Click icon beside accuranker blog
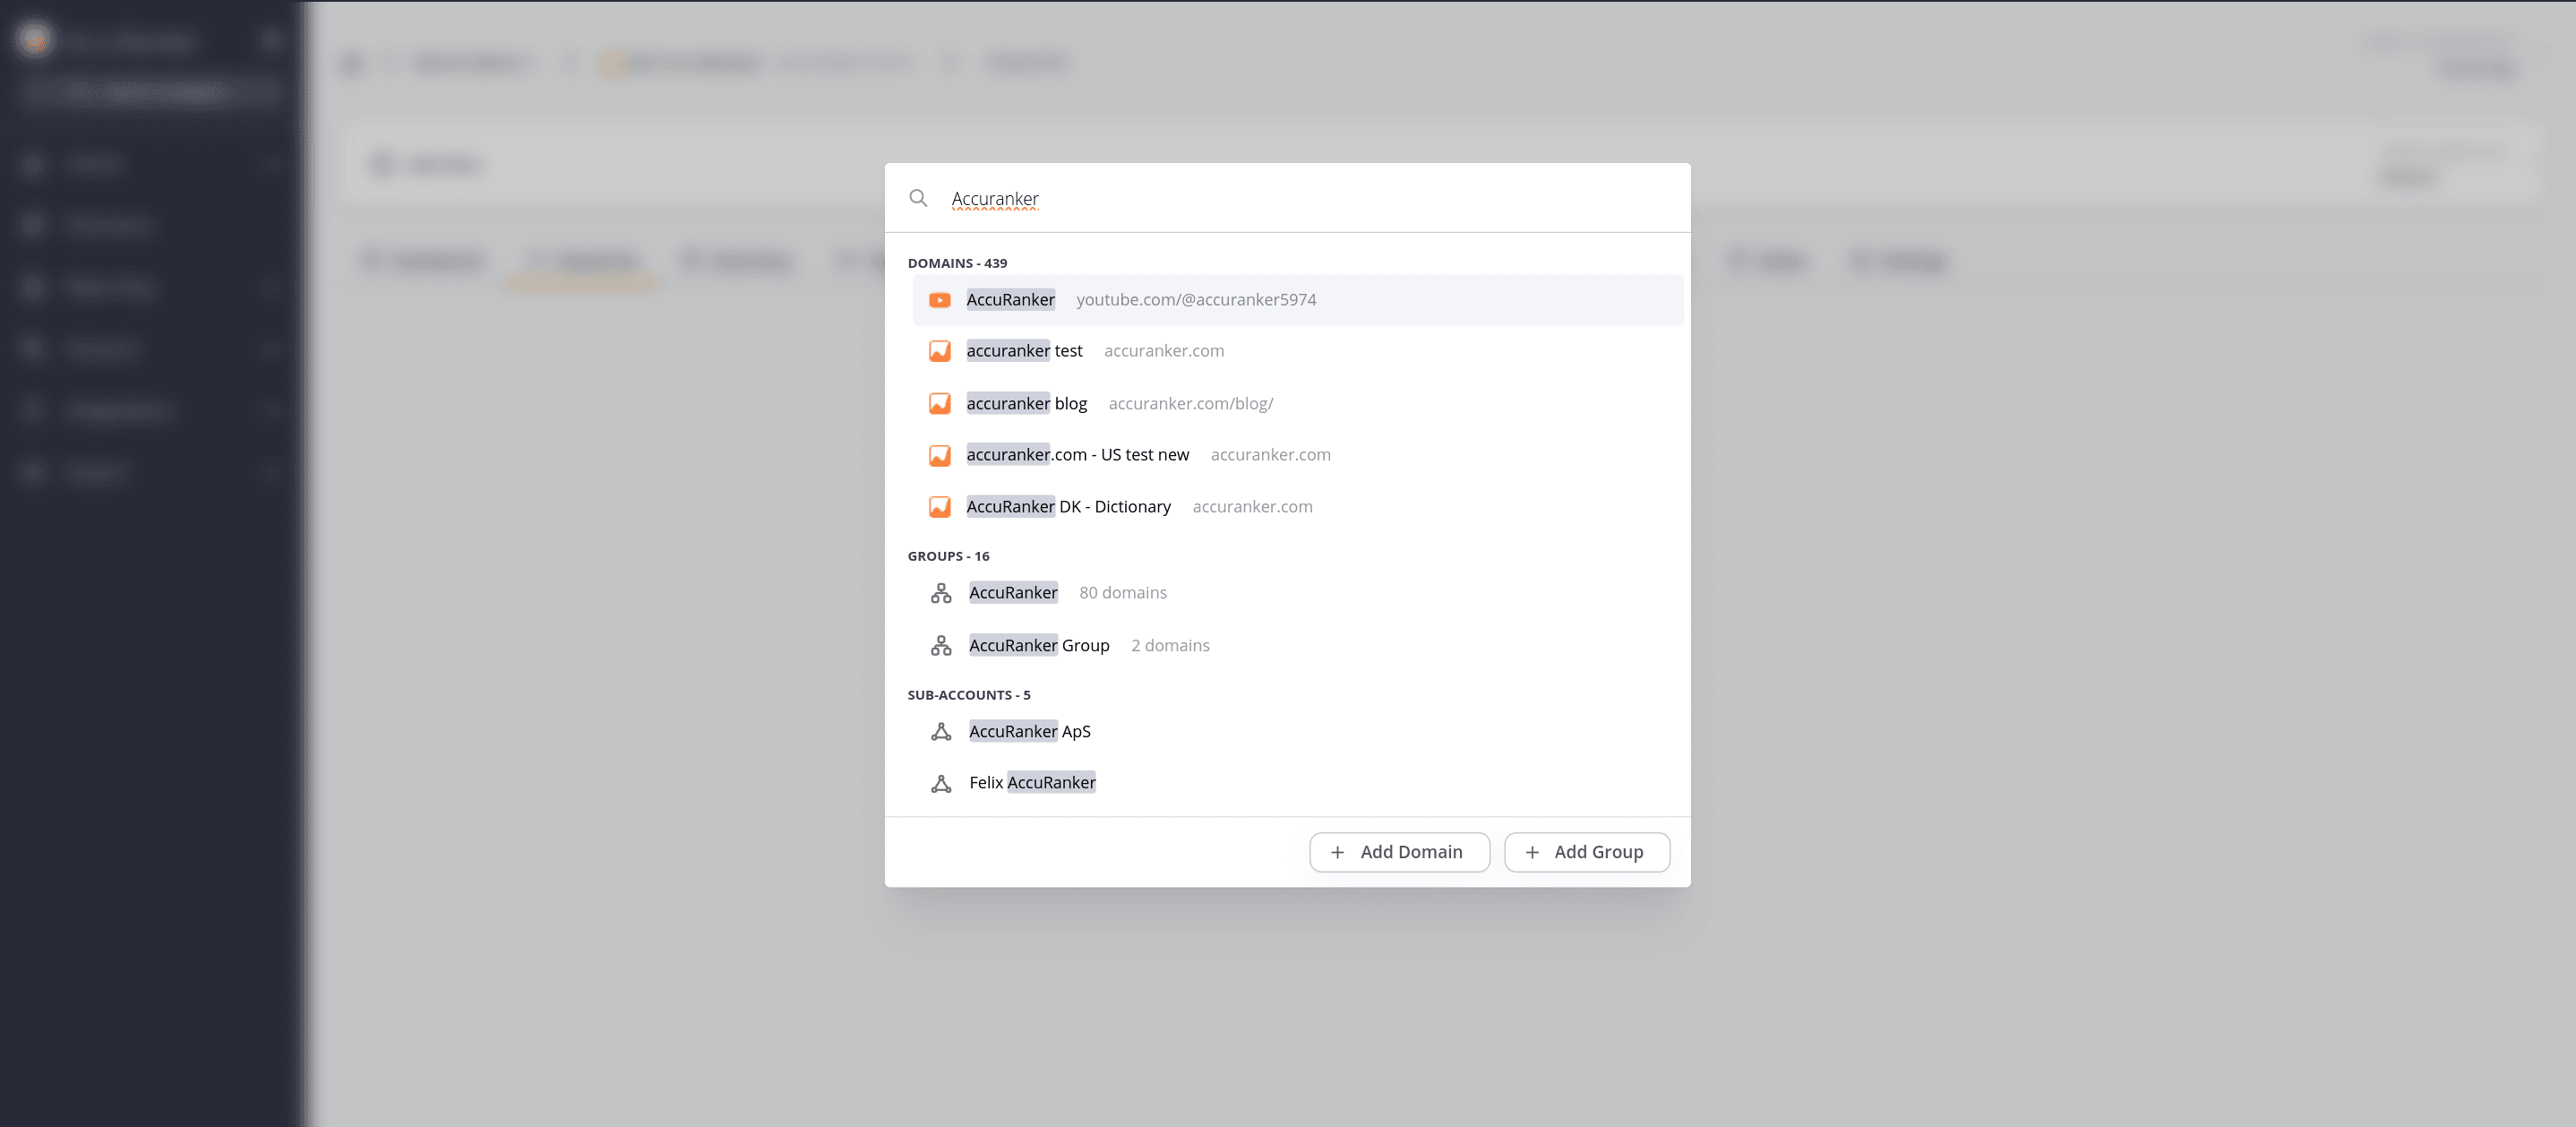2576x1127 pixels. coord(940,404)
